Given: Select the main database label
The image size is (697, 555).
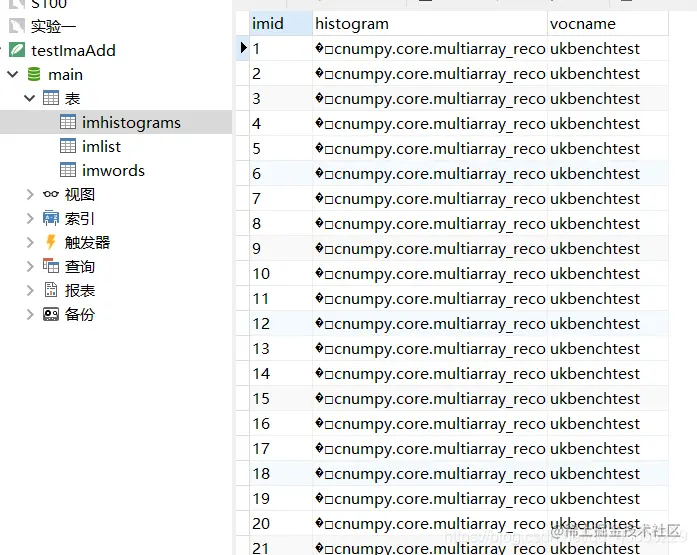Looking at the screenshot, I should (65, 74).
